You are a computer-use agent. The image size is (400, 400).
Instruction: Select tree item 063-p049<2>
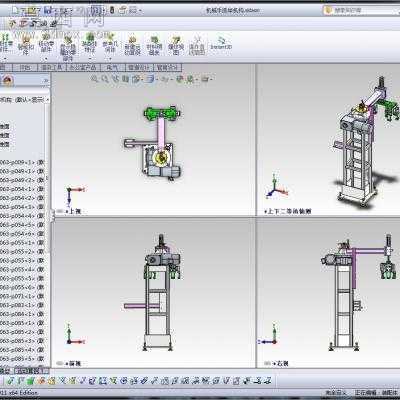click(22, 180)
